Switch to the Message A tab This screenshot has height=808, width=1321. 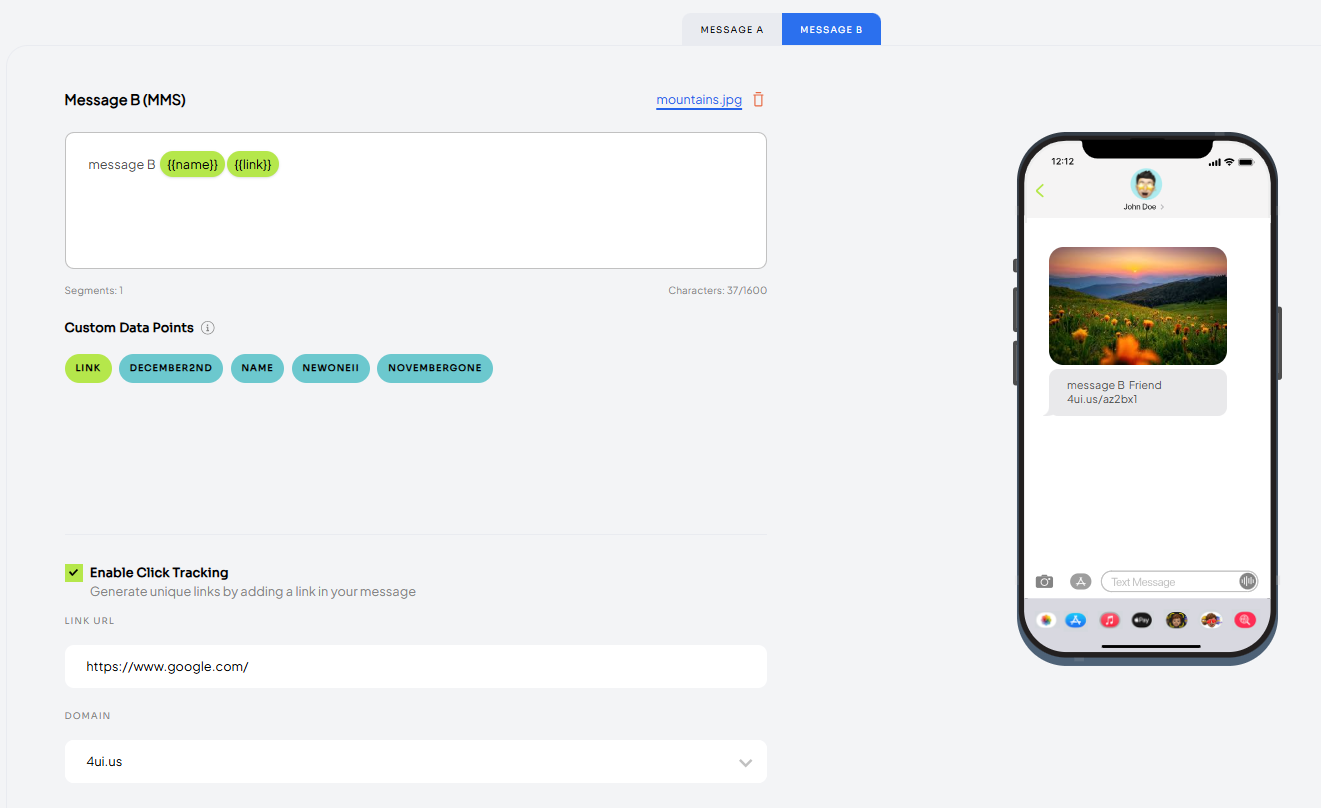click(732, 29)
